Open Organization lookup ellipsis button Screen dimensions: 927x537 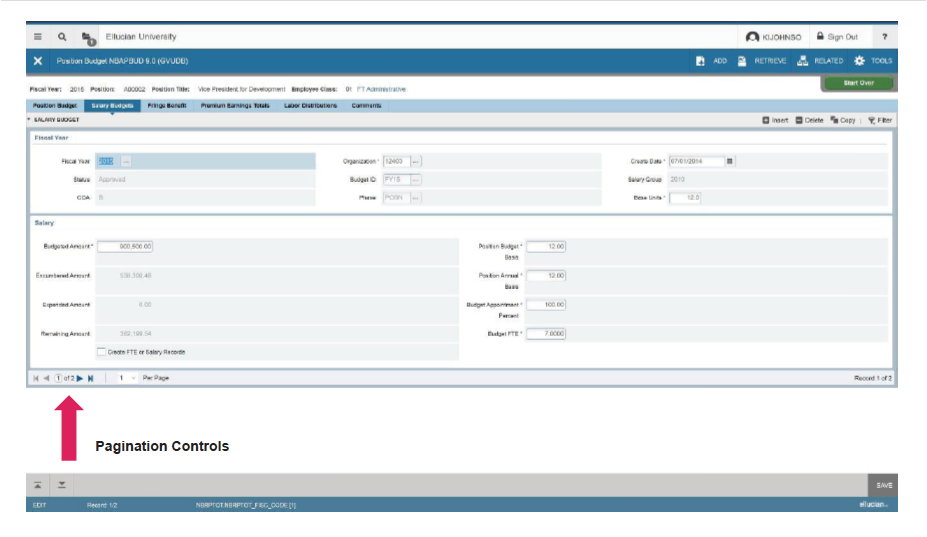(x=416, y=161)
